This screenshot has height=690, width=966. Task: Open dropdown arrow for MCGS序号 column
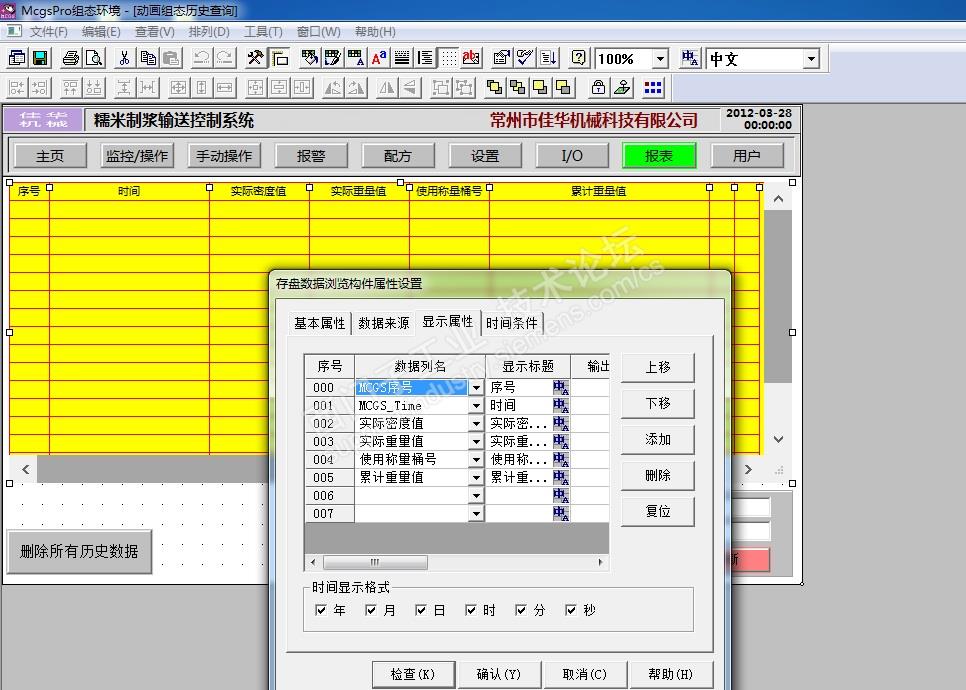[x=476, y=388]
